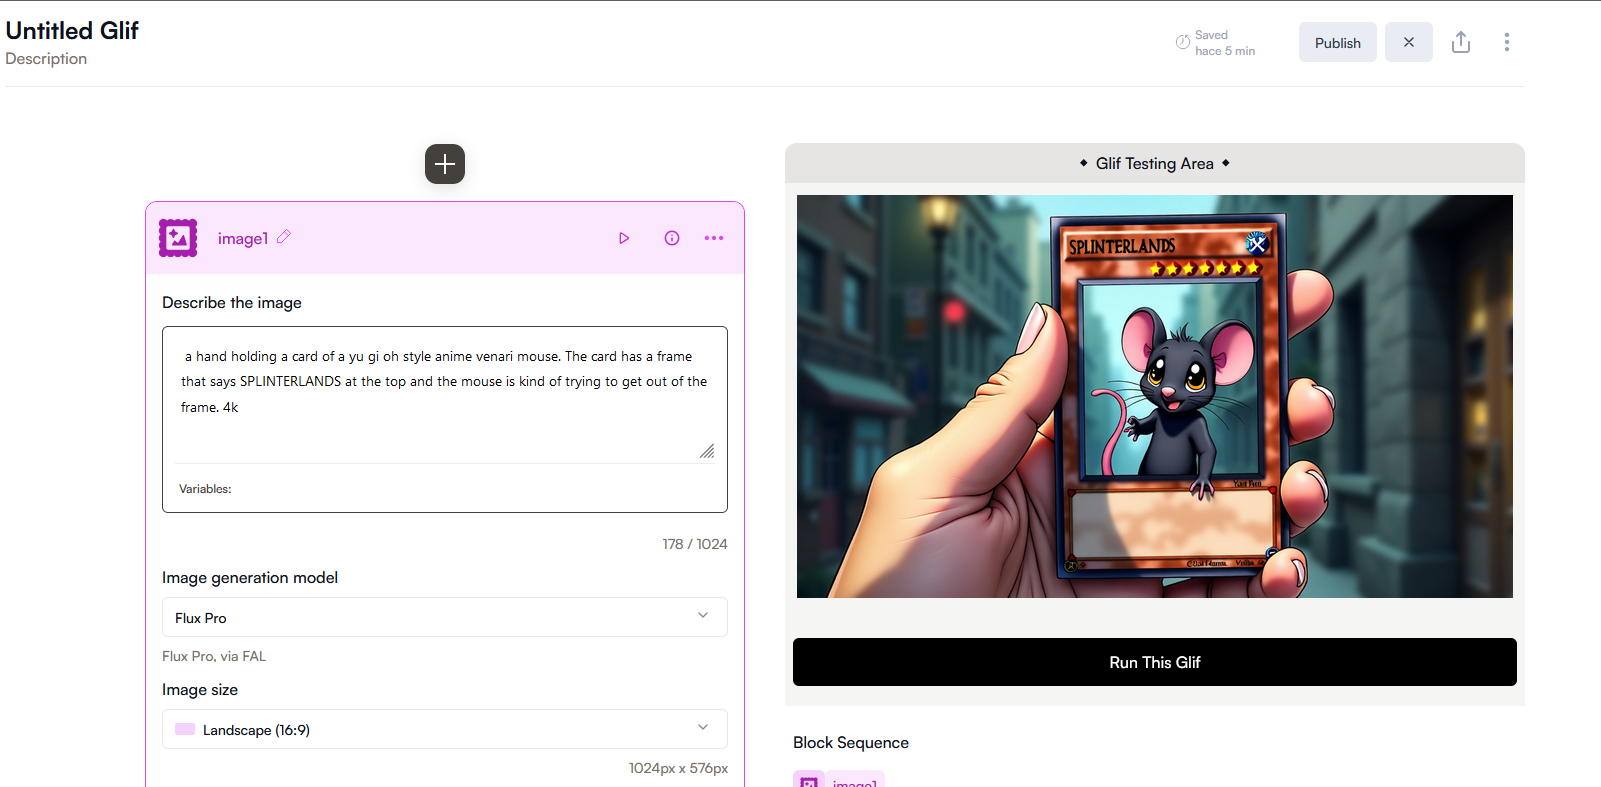Run the image1 block play icon

(624, 238)
